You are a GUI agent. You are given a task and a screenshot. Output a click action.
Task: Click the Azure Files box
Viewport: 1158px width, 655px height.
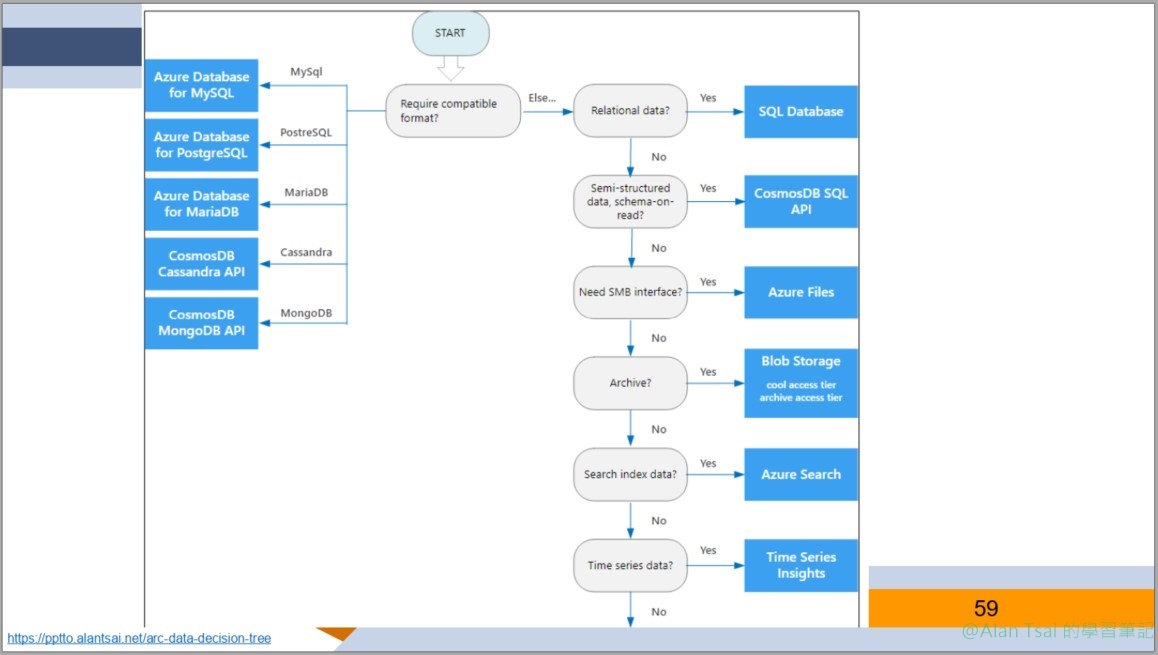801,292
